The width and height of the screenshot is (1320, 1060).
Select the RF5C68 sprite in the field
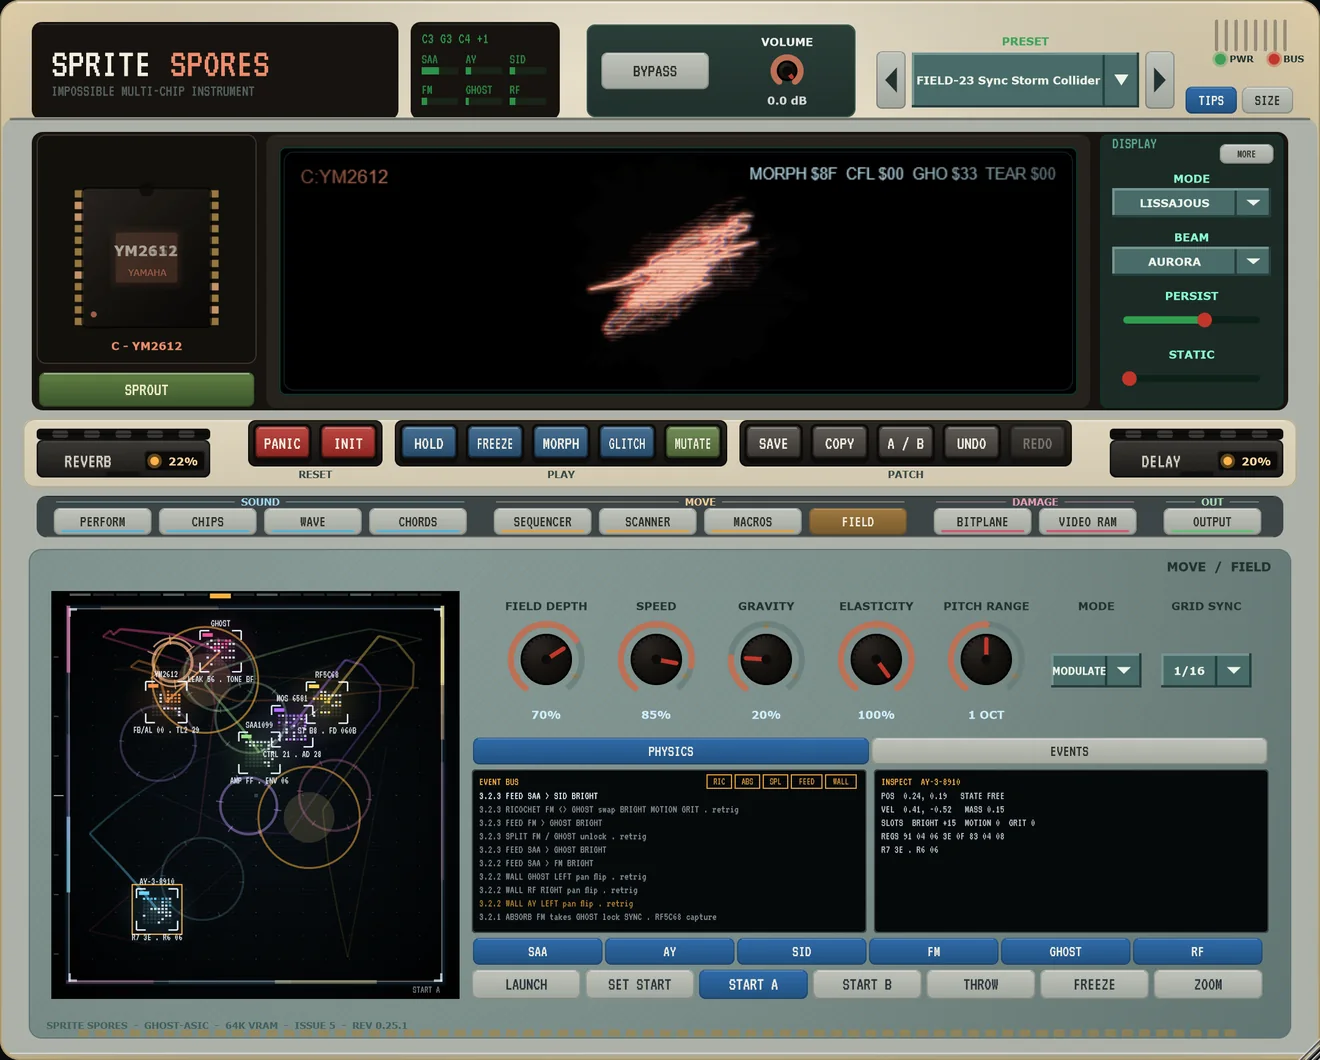point(327,702)
